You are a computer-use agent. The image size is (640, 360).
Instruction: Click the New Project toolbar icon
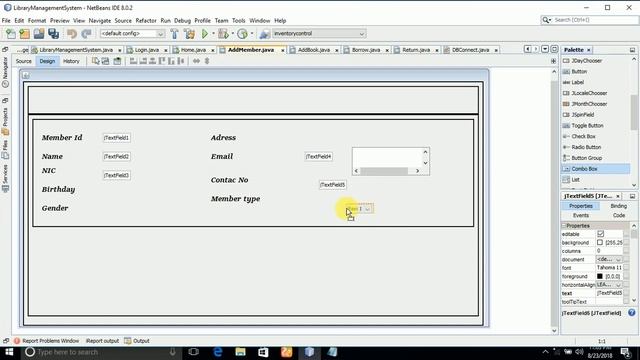(x=24, y=34)
